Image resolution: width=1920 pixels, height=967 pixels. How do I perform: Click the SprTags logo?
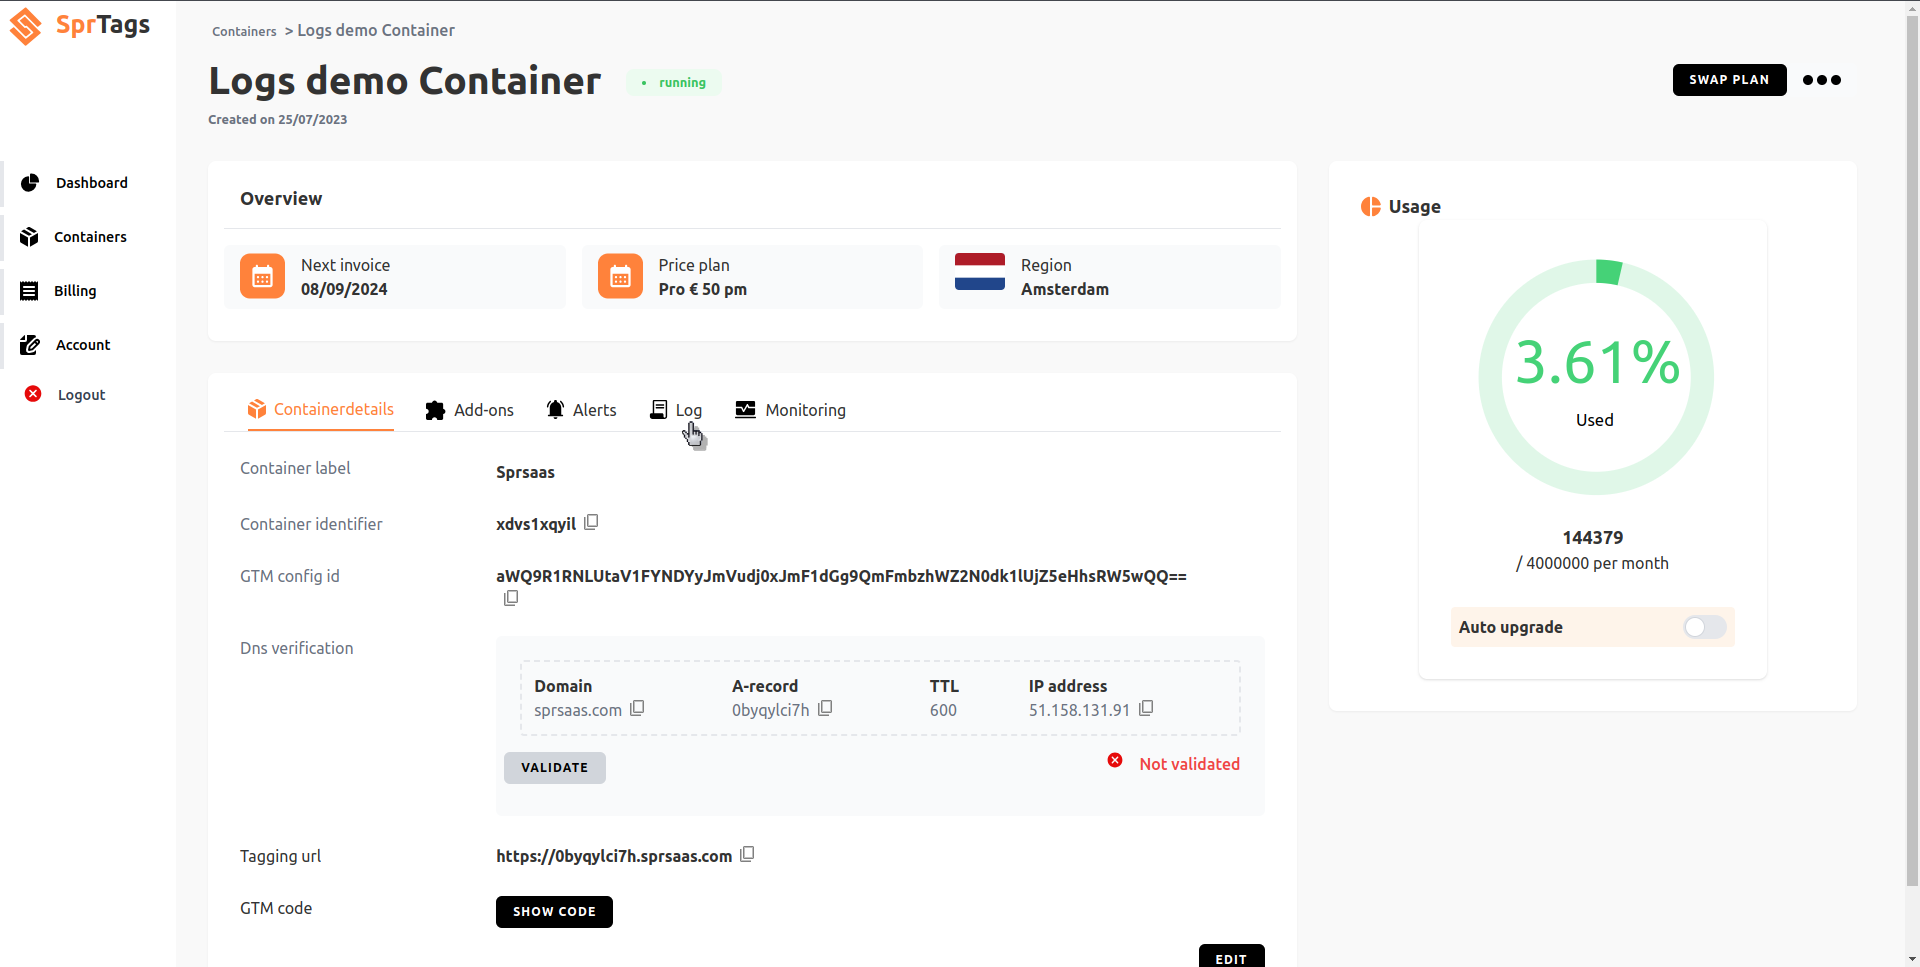[80, 26]
